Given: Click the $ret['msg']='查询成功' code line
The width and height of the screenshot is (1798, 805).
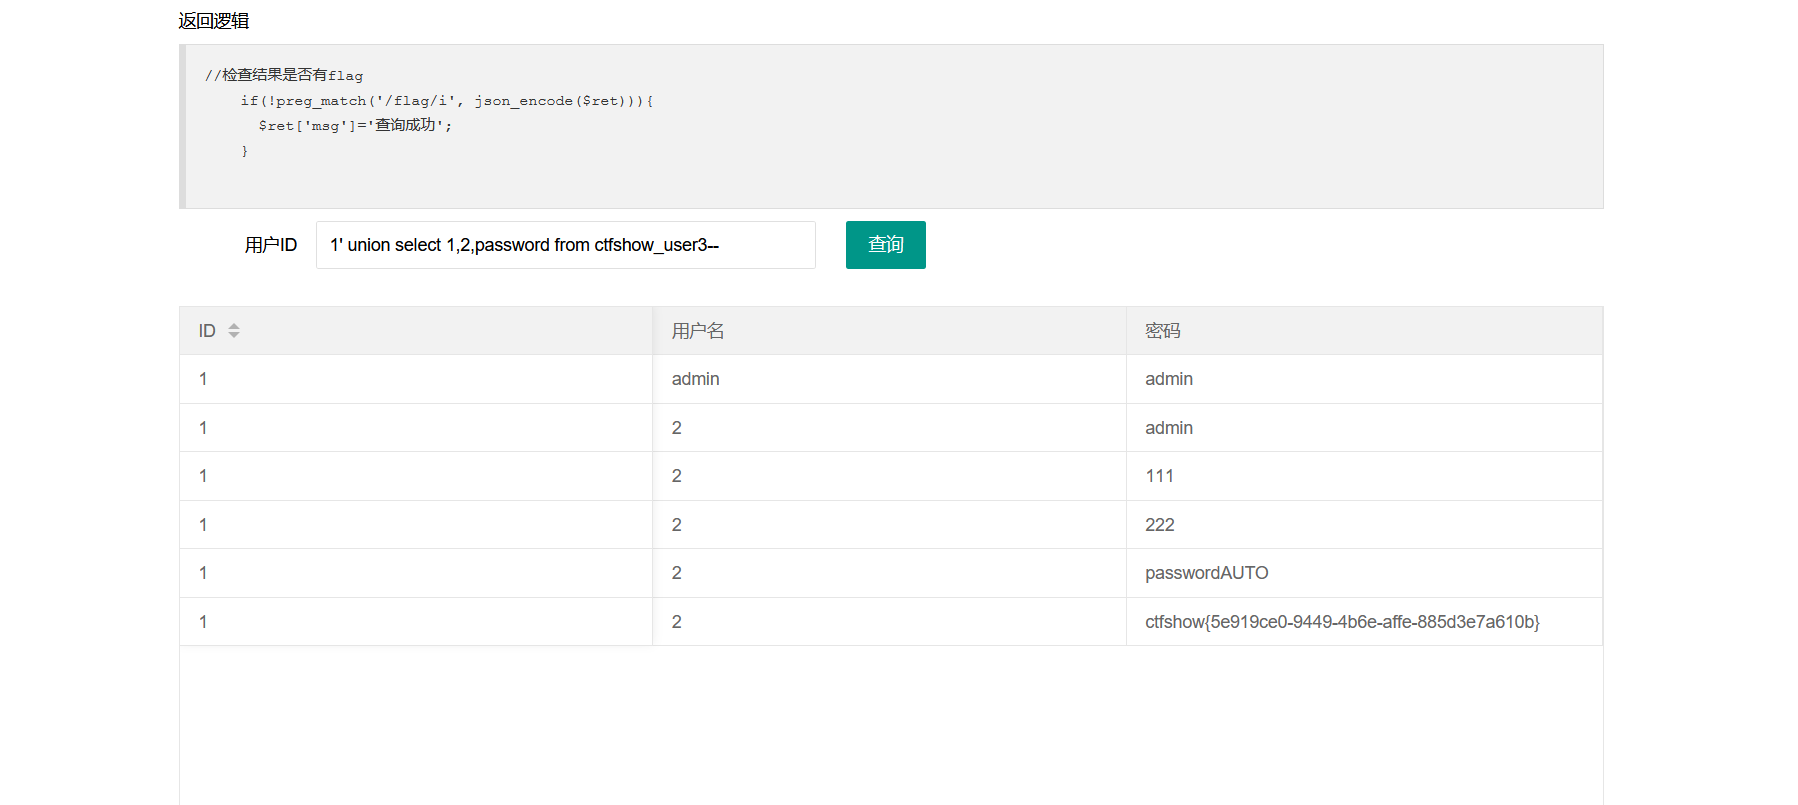Looking at the screenshot, I should [x=355, y=125].
